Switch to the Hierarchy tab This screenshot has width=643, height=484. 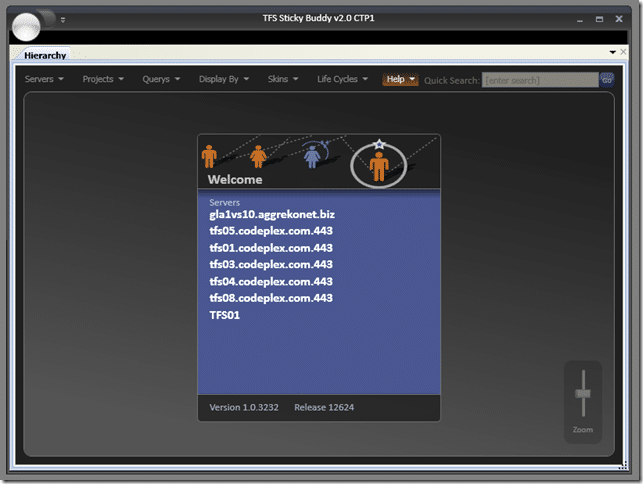pyautogui.click(x=45, y=55)
